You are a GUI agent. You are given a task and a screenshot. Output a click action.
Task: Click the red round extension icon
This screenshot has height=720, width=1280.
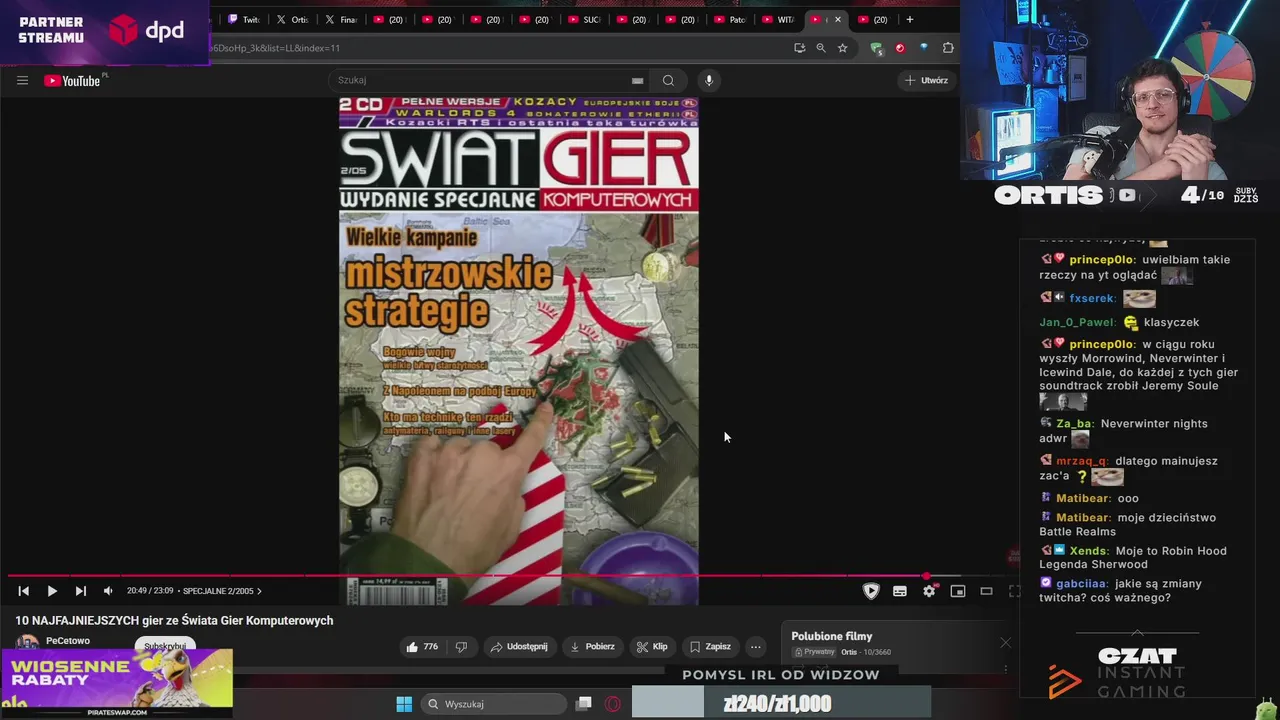(x=900, y=48)
